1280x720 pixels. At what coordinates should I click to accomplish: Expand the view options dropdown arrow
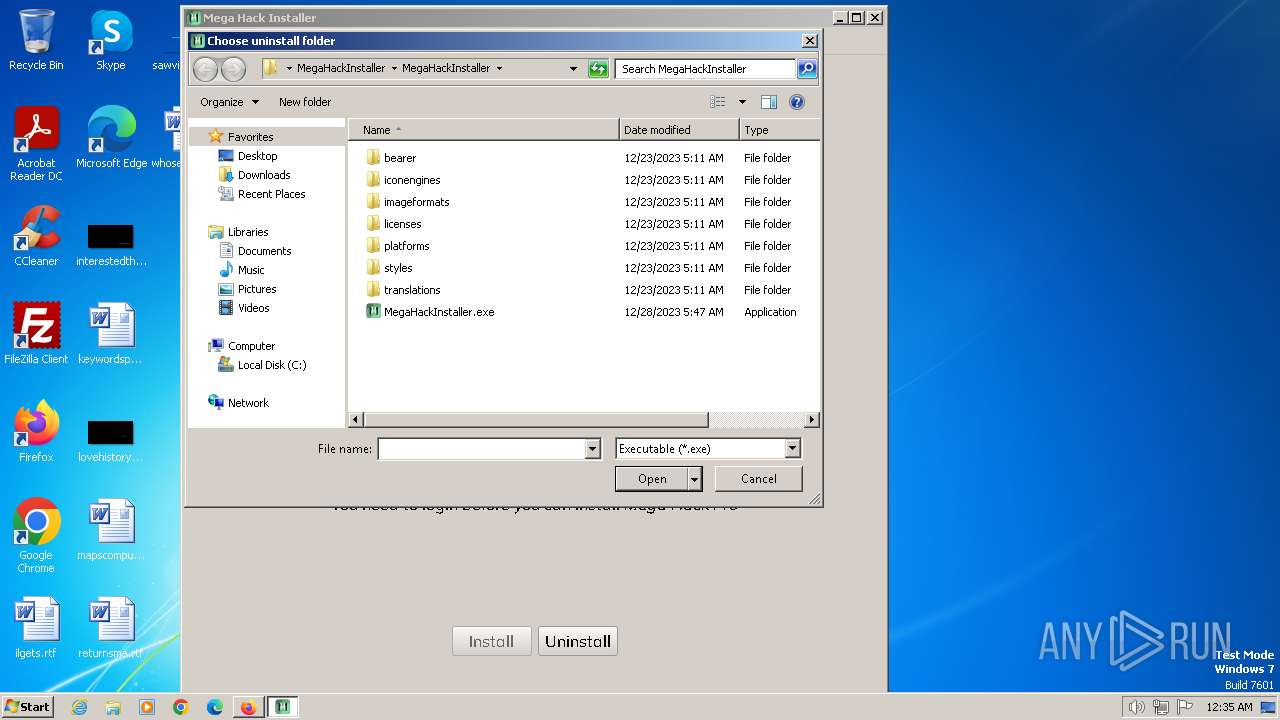(x=742, y=102)
